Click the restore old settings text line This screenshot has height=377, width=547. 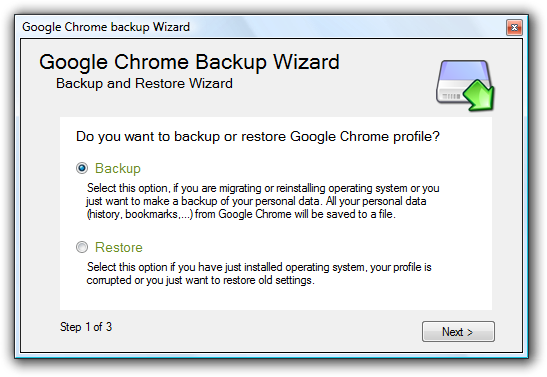[x=201, y=280]
